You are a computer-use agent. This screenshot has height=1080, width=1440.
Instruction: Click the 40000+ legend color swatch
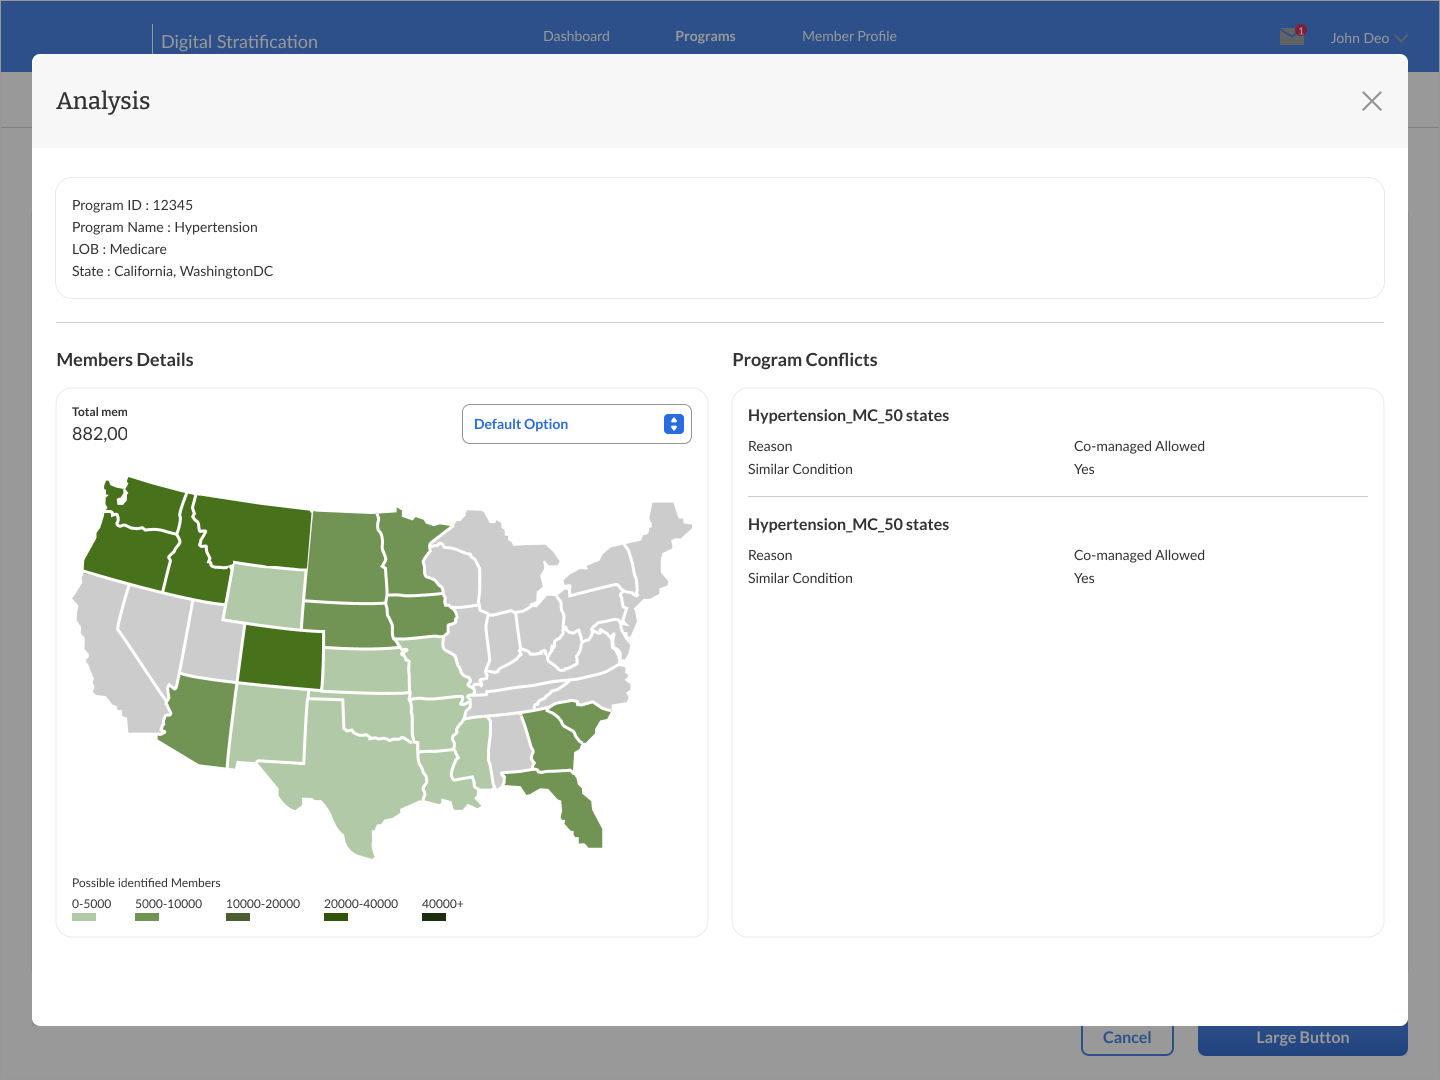434,916
